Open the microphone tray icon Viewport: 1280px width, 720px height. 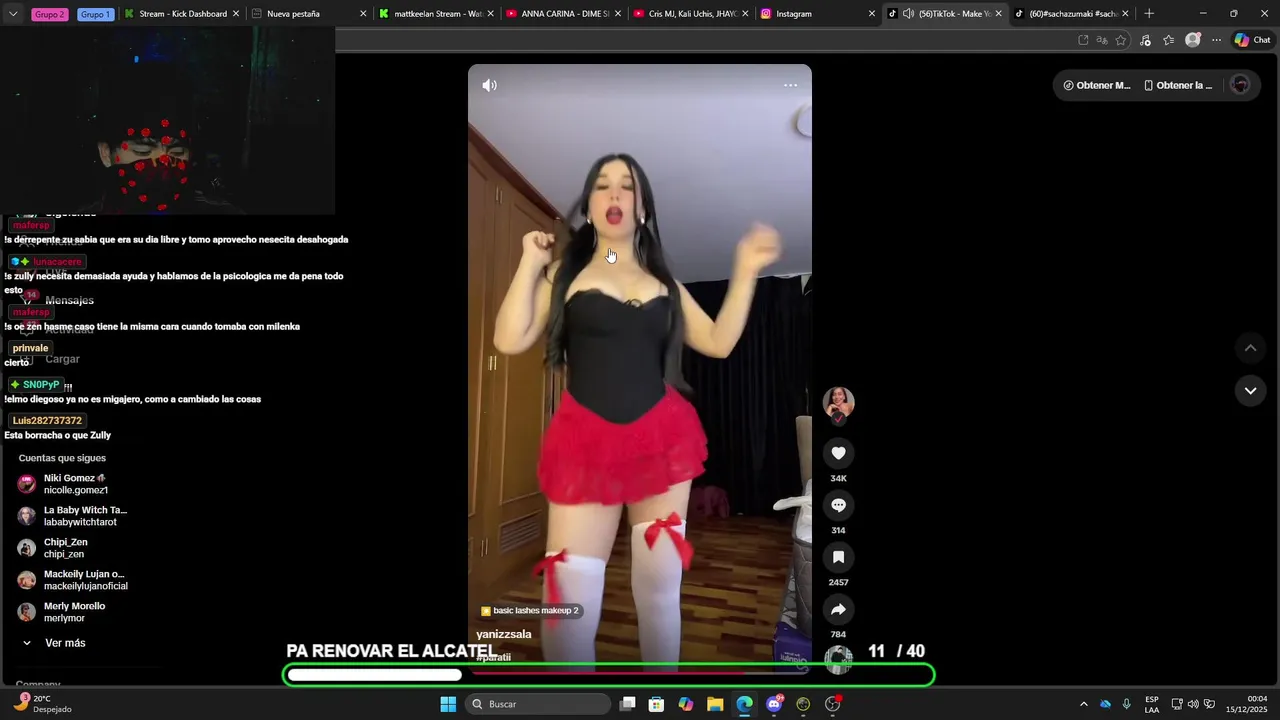pyautogui.click(x=1126, y=704)
